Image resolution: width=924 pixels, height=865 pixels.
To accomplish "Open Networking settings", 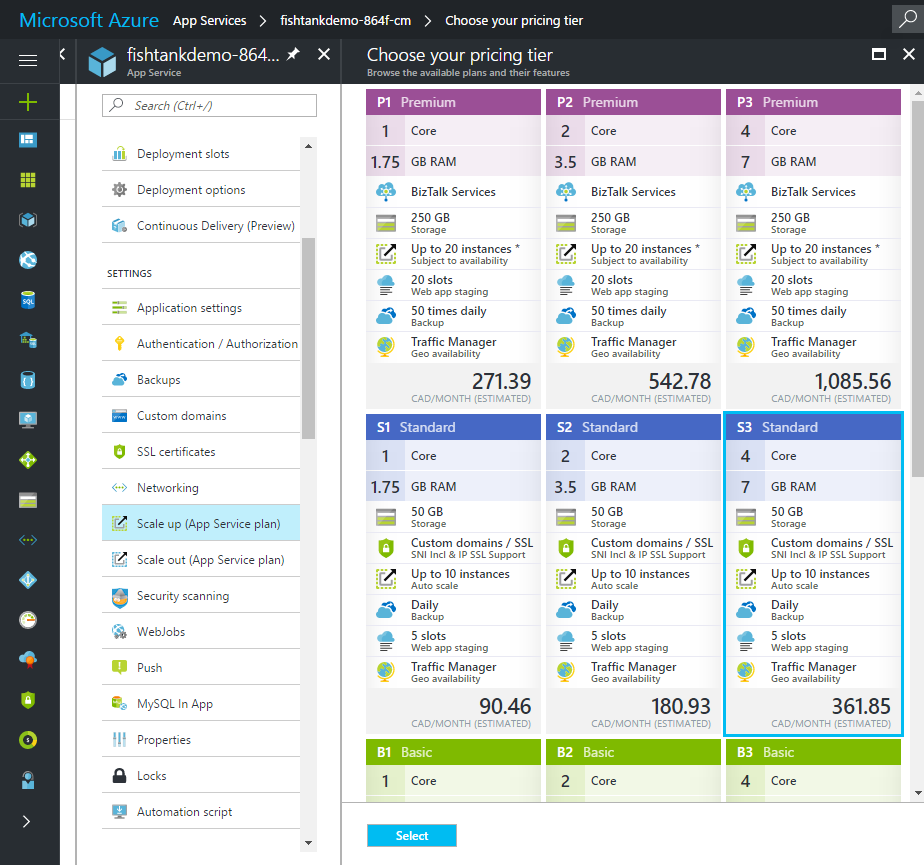I will [201, 487].
